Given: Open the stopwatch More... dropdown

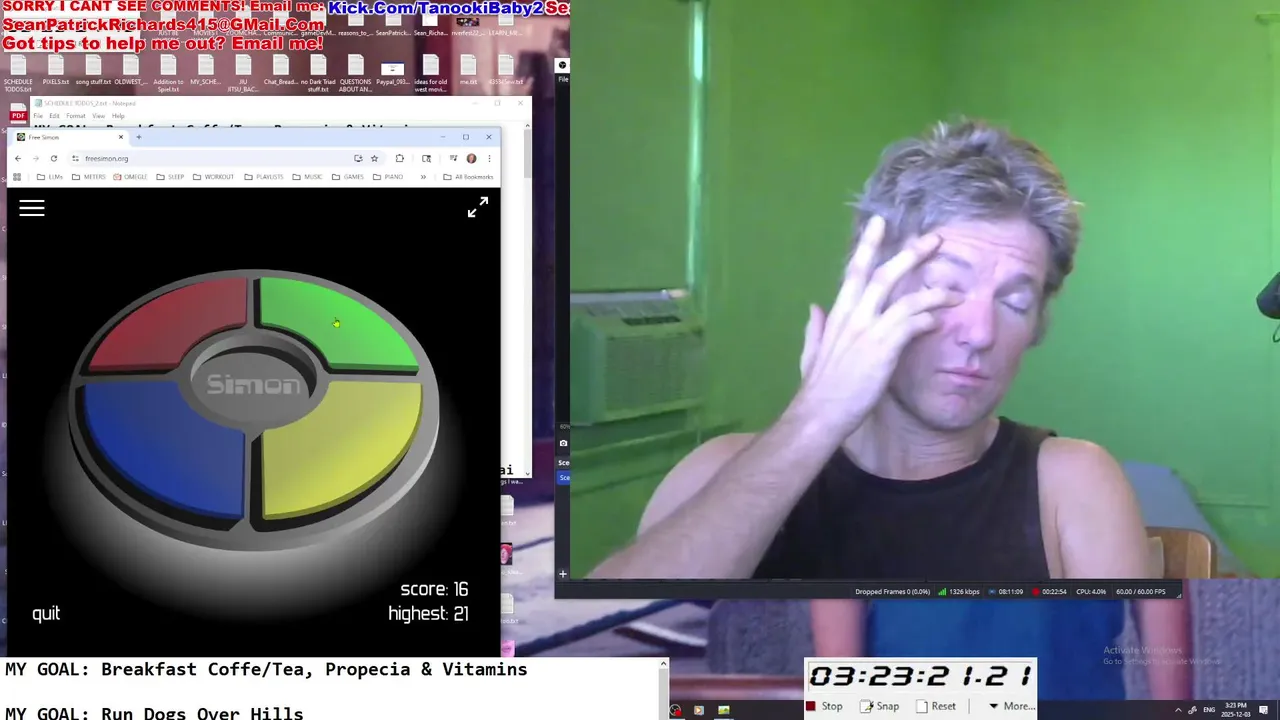Looking at the screenshot, I should coord(1011,706).
